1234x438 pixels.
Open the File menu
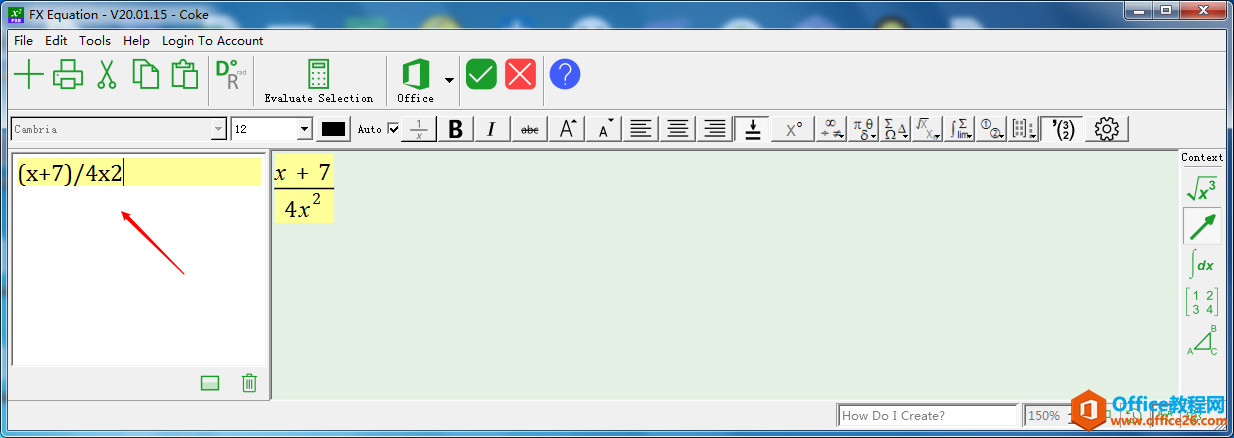(23, 41)
